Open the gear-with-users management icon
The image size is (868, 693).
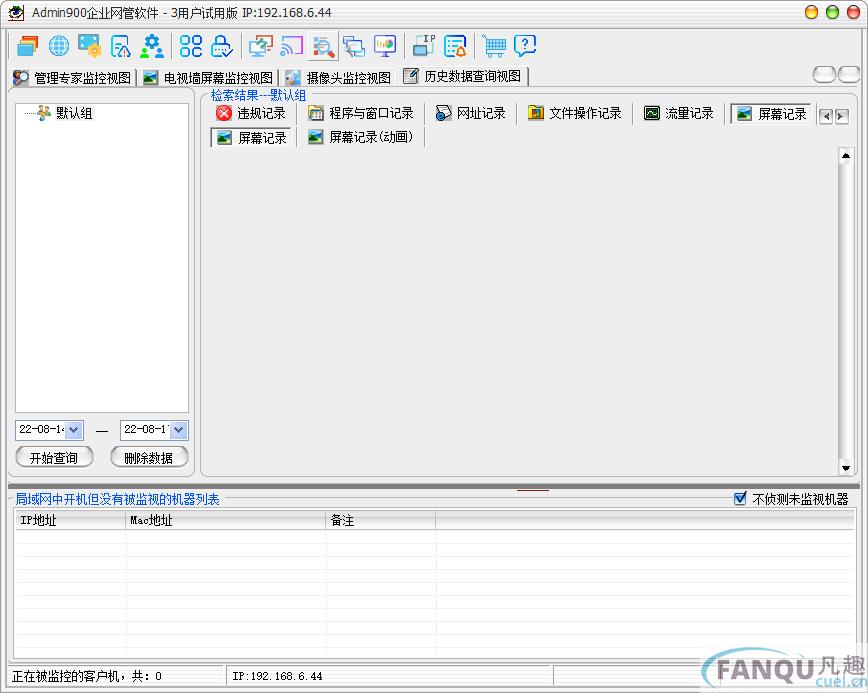(152, 46)
